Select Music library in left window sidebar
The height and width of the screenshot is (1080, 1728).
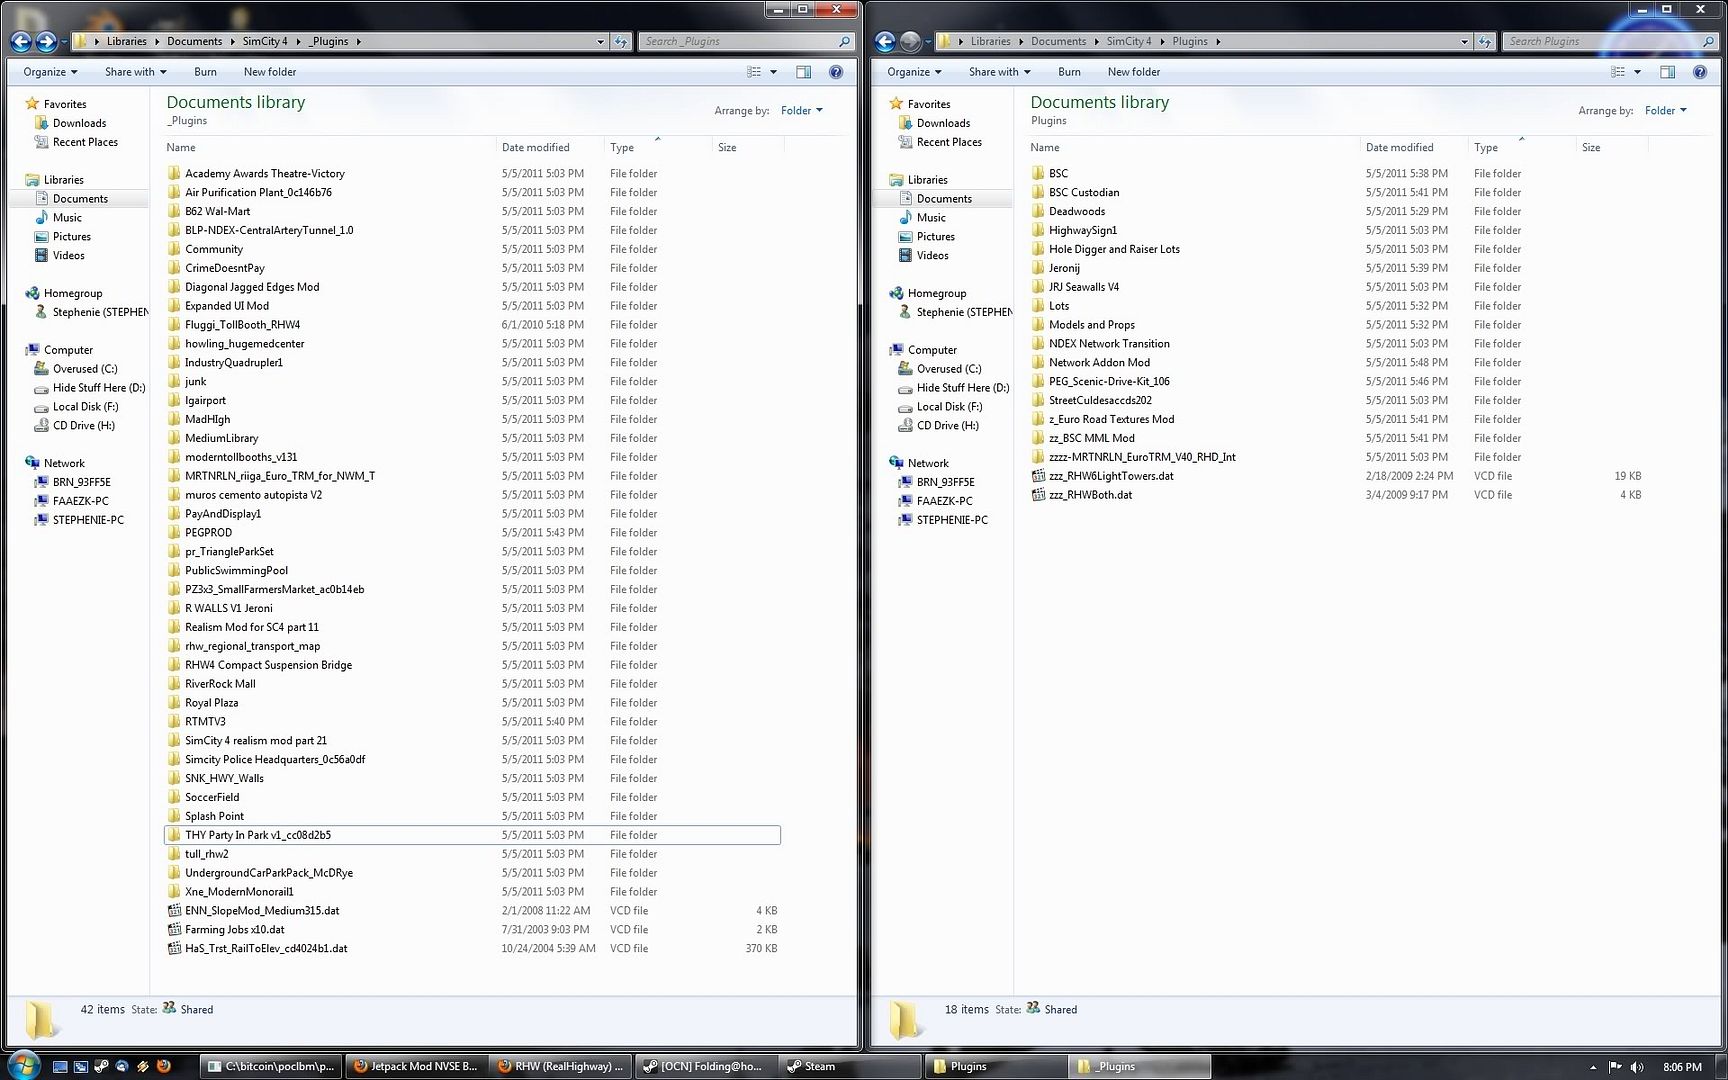[x=67, y=217]
